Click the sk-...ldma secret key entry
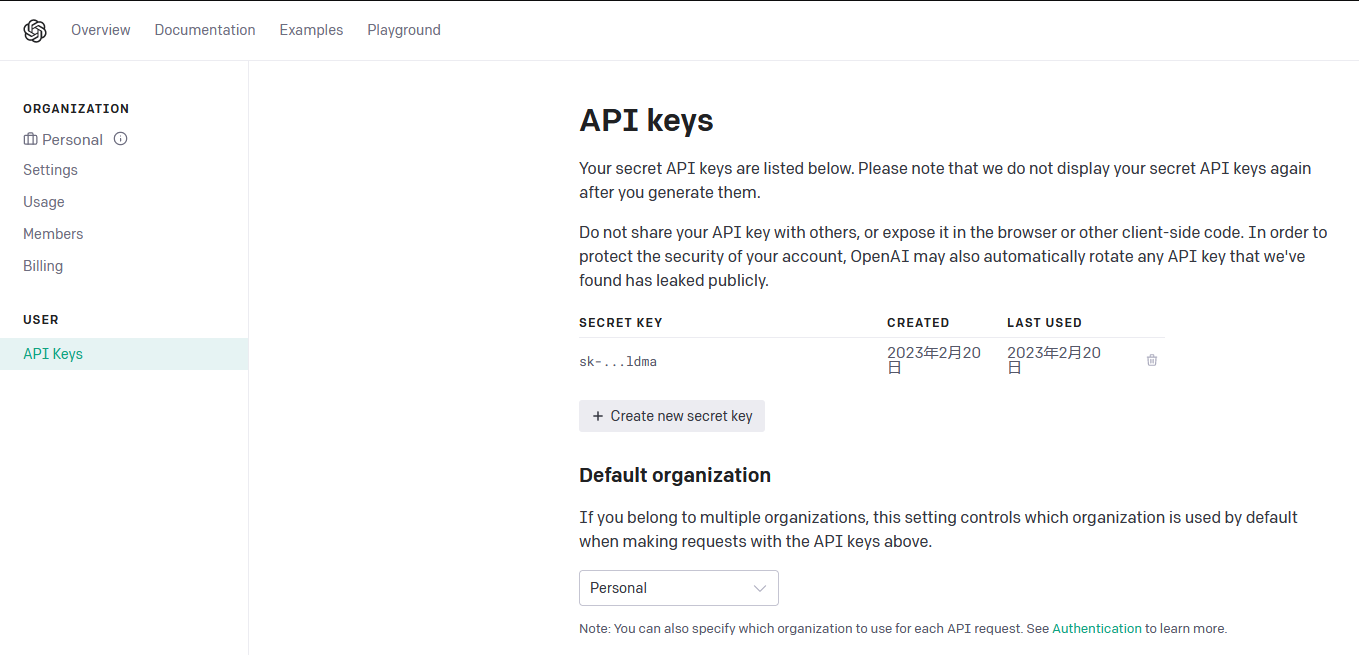 (618, 362)
